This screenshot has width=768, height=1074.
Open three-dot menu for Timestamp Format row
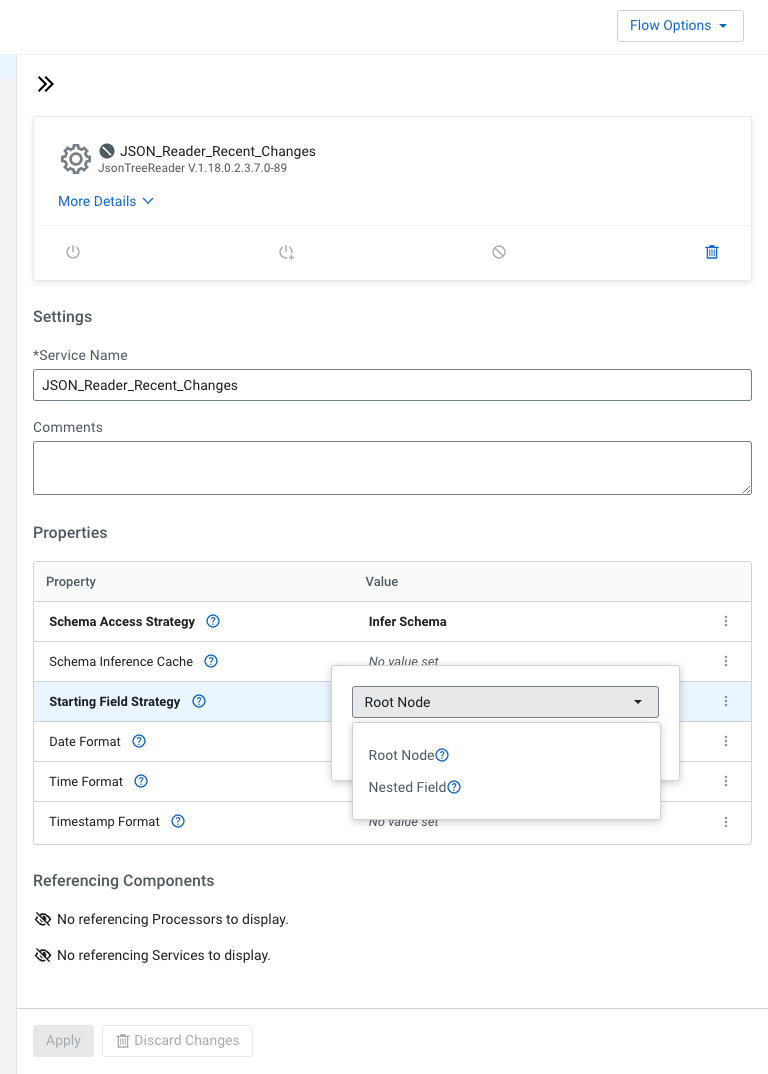tap(726, 821)
